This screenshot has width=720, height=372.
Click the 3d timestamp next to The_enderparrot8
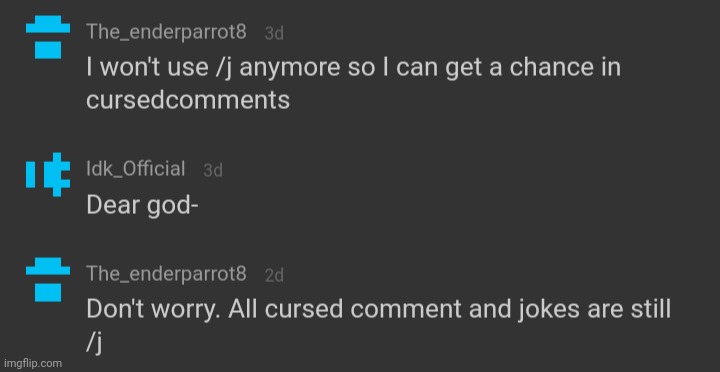tap(274, 34)
